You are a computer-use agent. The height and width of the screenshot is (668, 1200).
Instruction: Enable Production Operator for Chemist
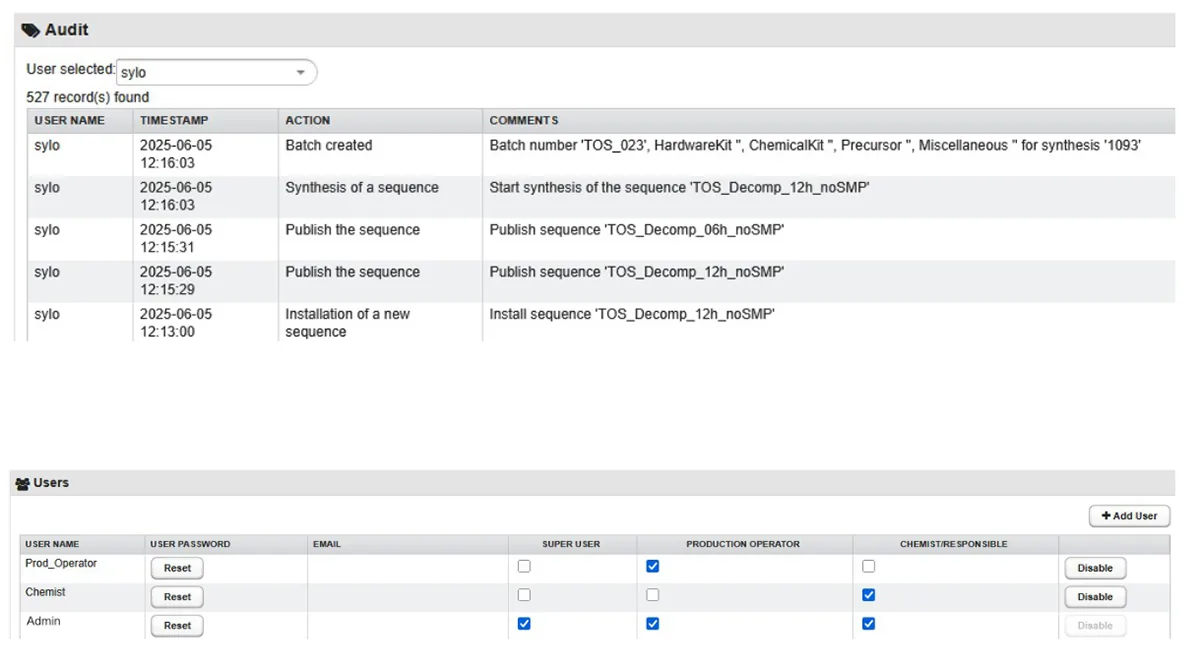point(653,594)
